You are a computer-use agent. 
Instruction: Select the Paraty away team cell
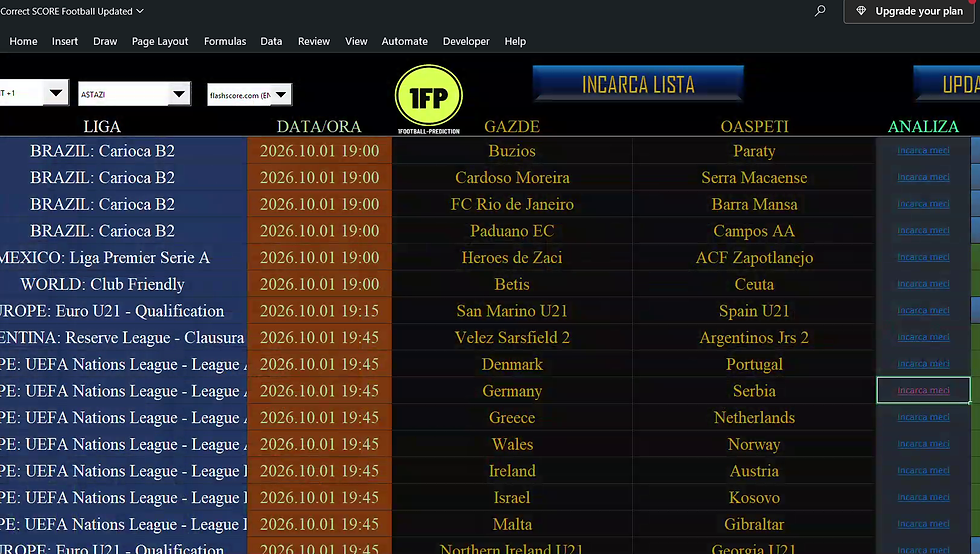pyautogui.click(x=754, y=151)
